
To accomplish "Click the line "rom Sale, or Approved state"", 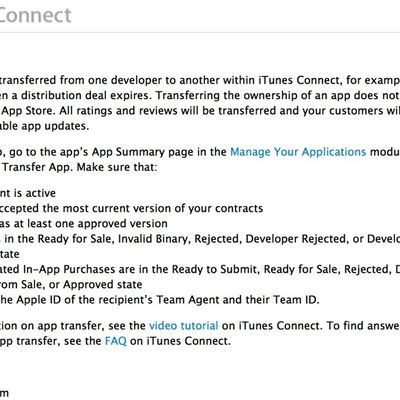I will (x=71, y=284).
